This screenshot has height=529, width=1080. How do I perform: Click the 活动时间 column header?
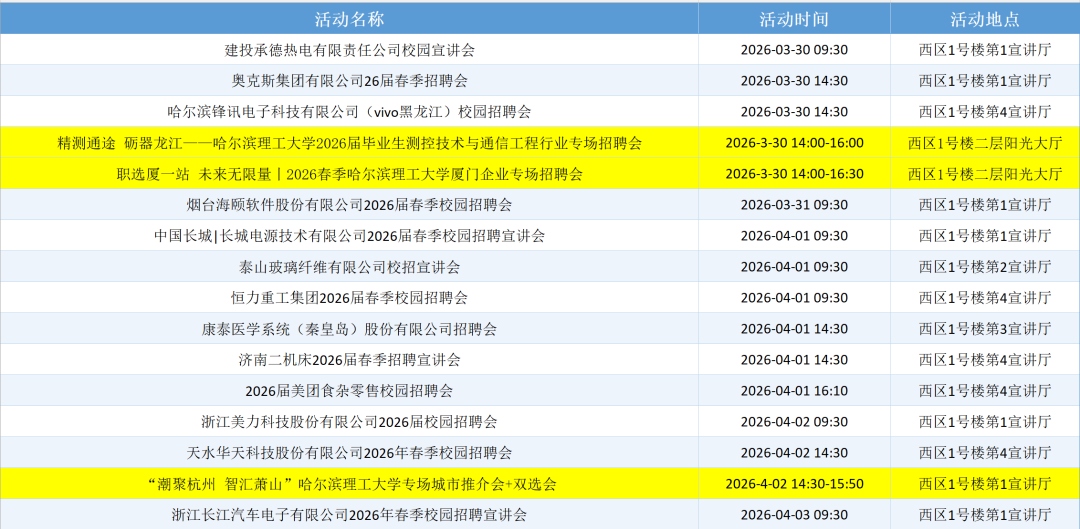click(x=794, y=19)
